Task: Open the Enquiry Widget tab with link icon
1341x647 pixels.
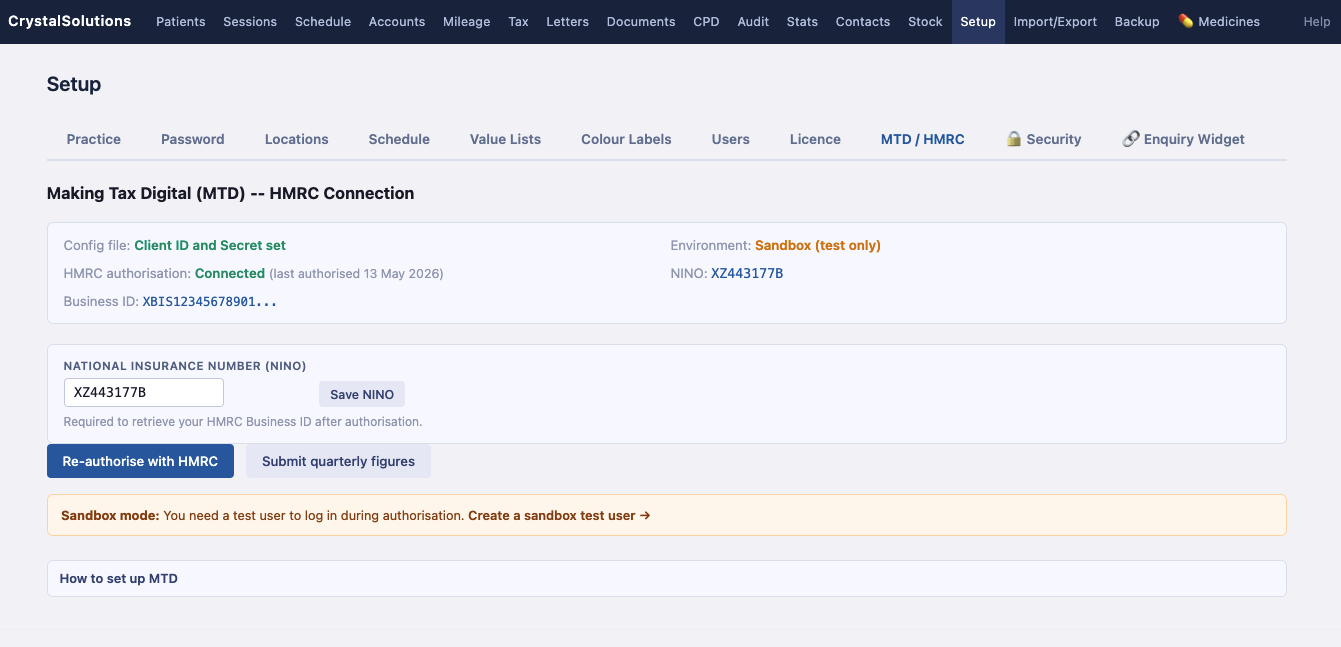Action: coord(1184,139)
